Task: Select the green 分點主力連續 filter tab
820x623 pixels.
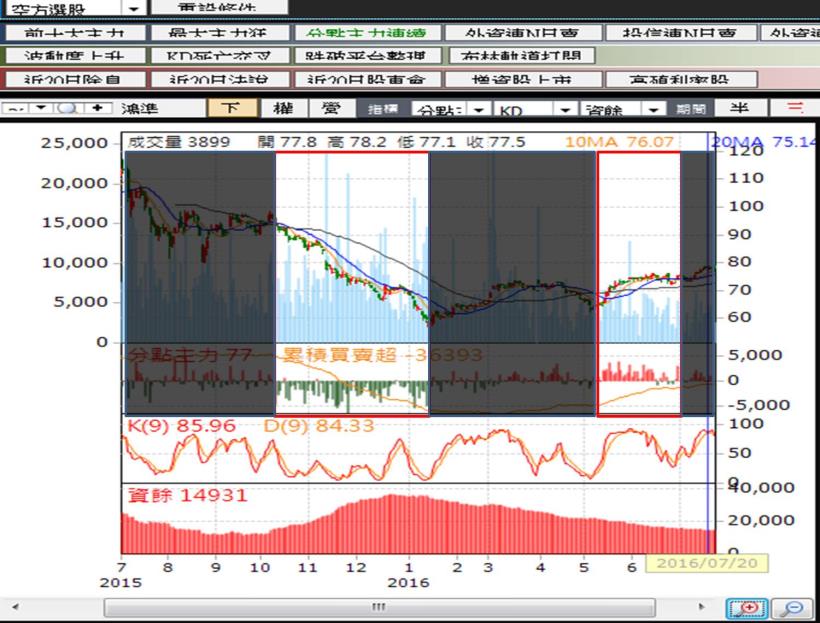Action: click(366, 32)
